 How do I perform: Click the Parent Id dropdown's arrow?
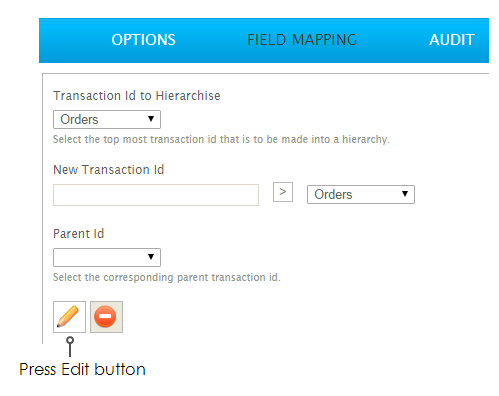(x=151, y=257)
